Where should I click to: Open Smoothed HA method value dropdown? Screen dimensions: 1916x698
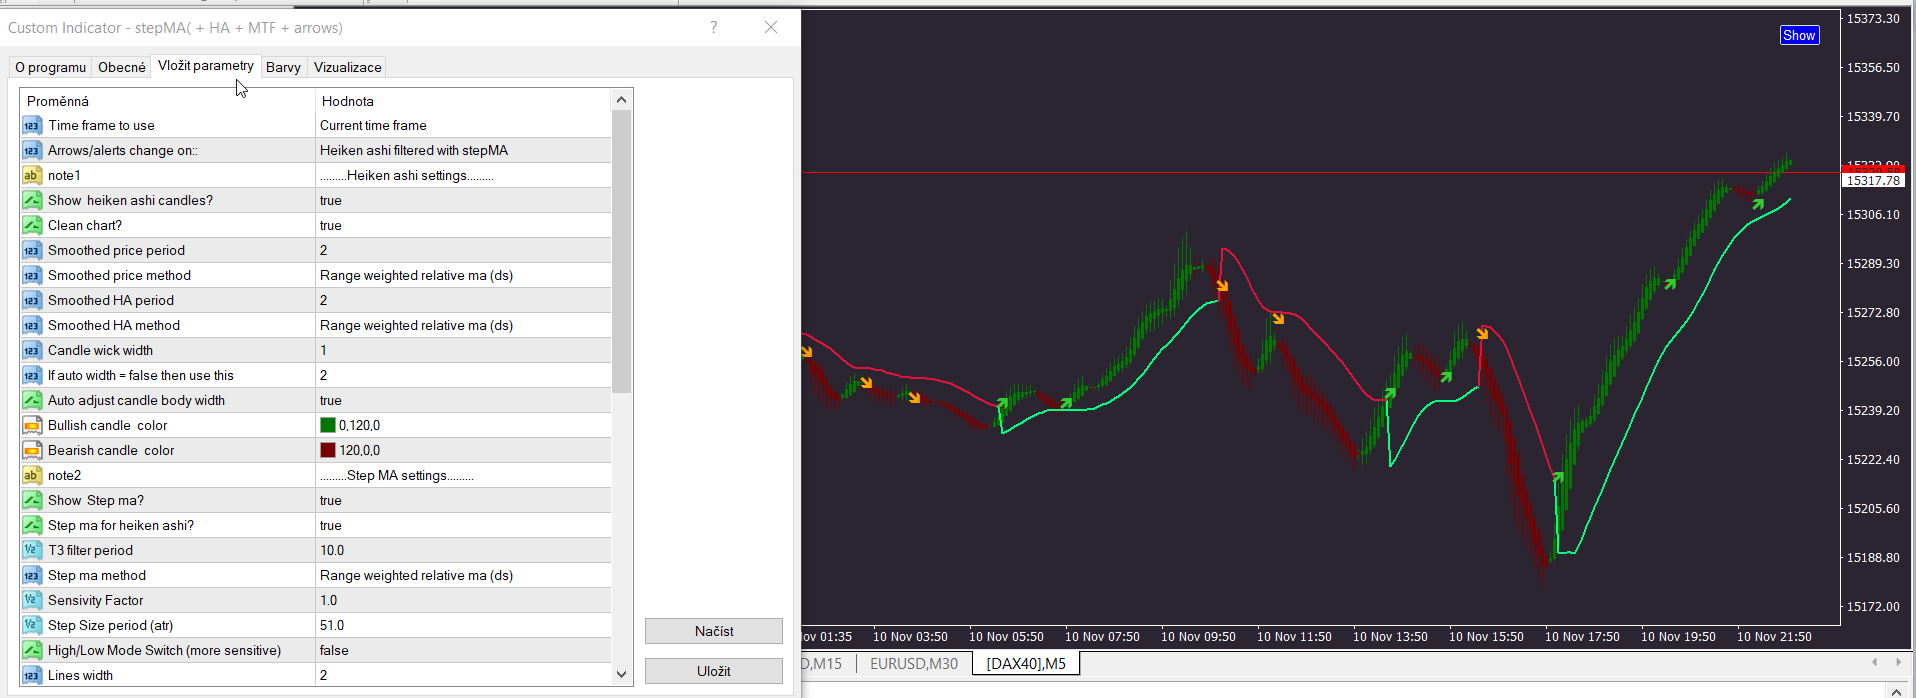pyautogui.click(x=463, y=325)
